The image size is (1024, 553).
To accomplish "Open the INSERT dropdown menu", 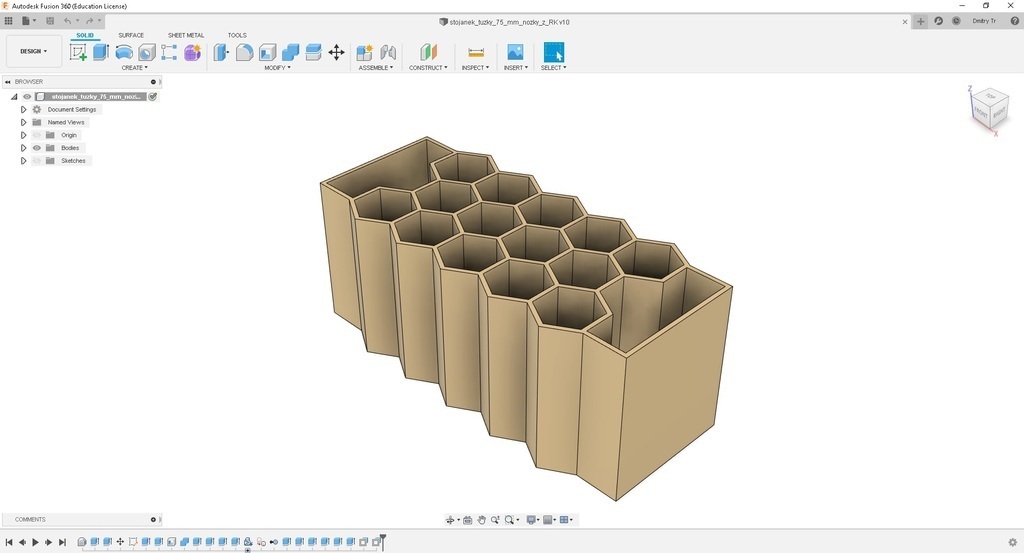I will pos(516,68).
